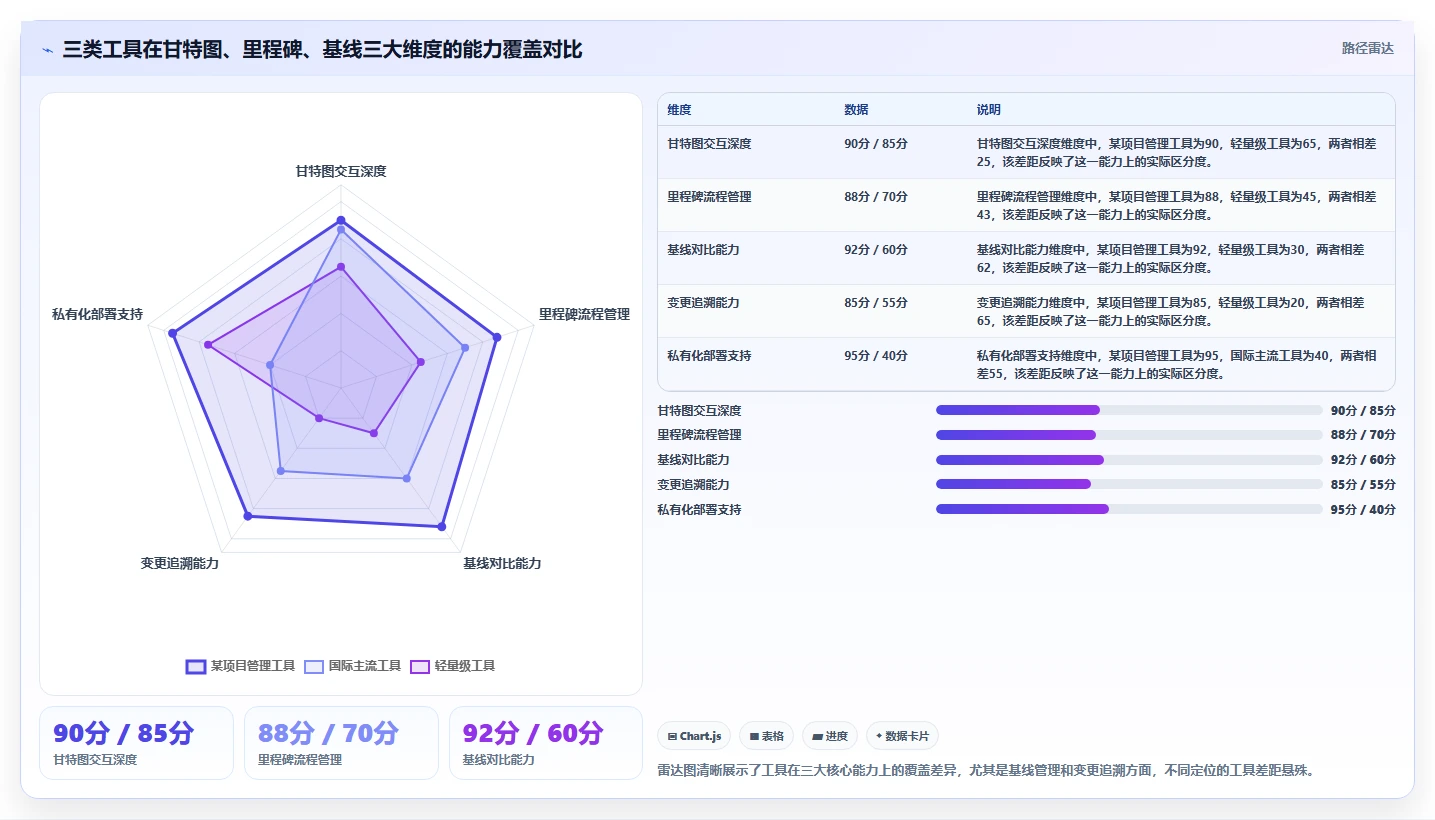Image resolution: width=1435 pixels, height=820 pixels.
Task: Click the 雷达图清晰展示 summary sentence
Action: [985, 770]
